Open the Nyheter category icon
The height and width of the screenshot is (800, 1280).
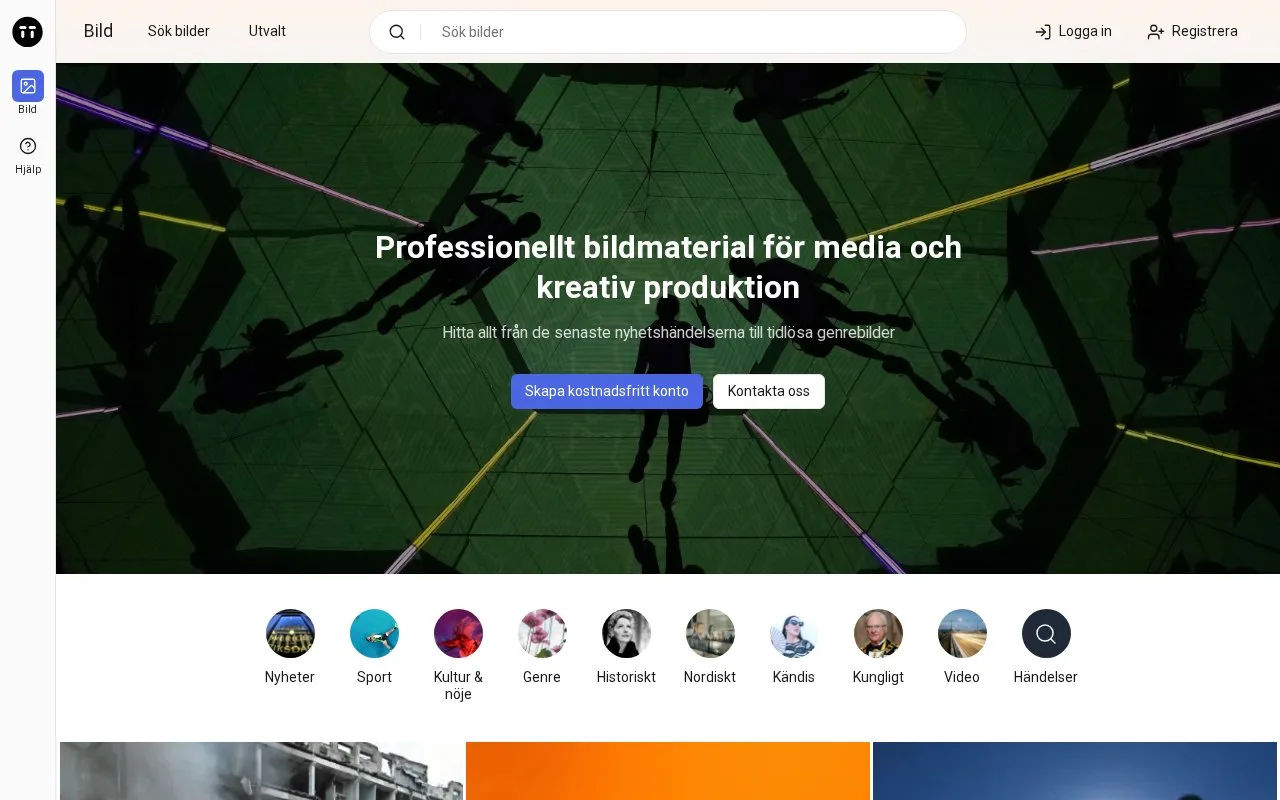tap(290, 634)
